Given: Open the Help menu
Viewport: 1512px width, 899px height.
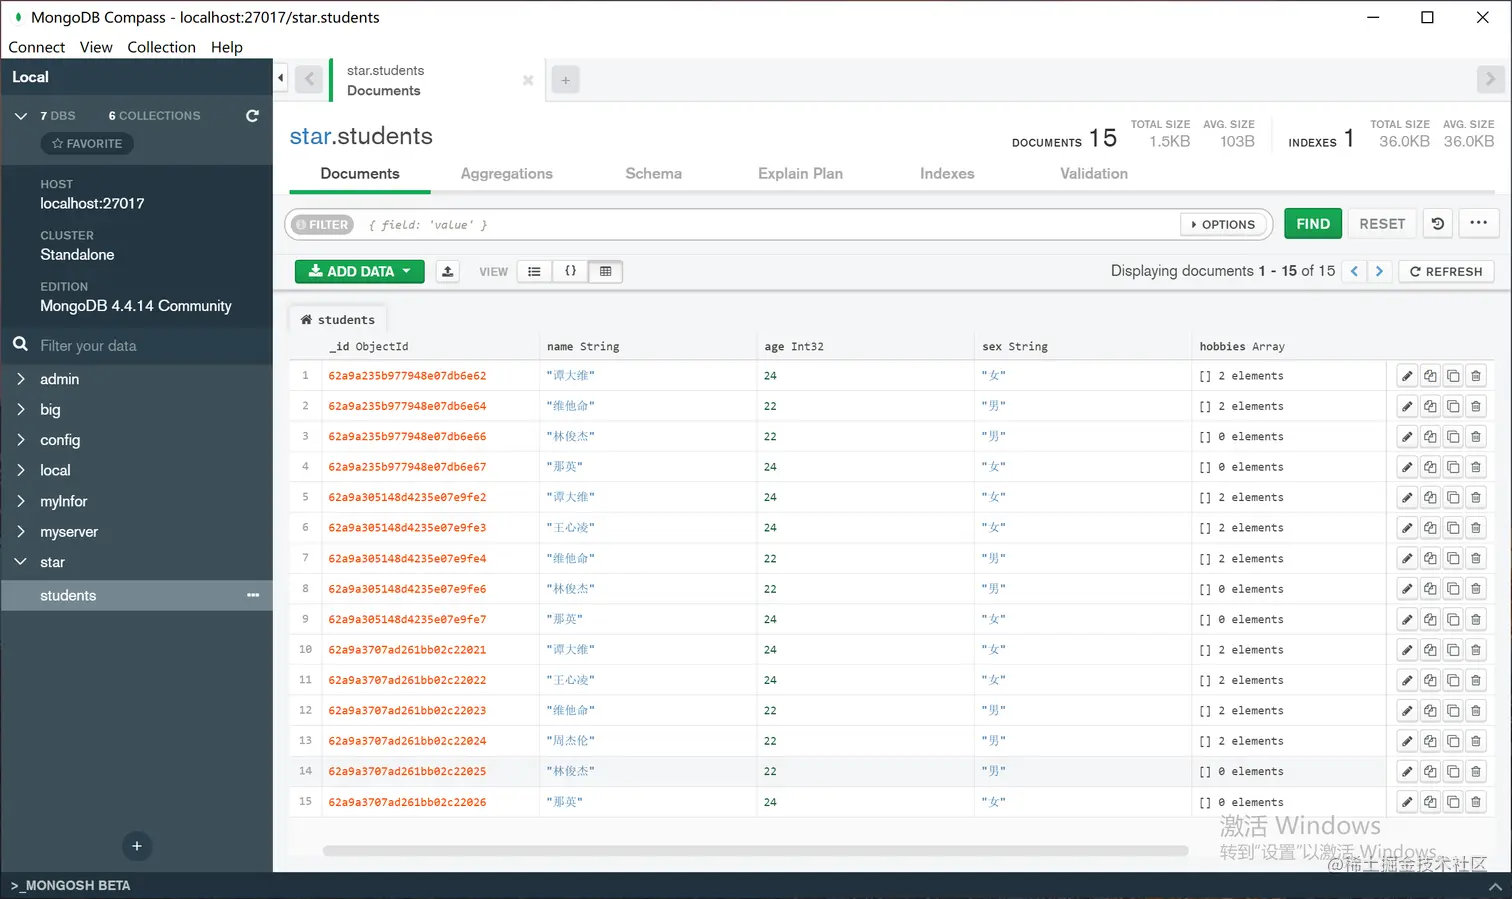Looking at the screenshot, I should (227, 47).
